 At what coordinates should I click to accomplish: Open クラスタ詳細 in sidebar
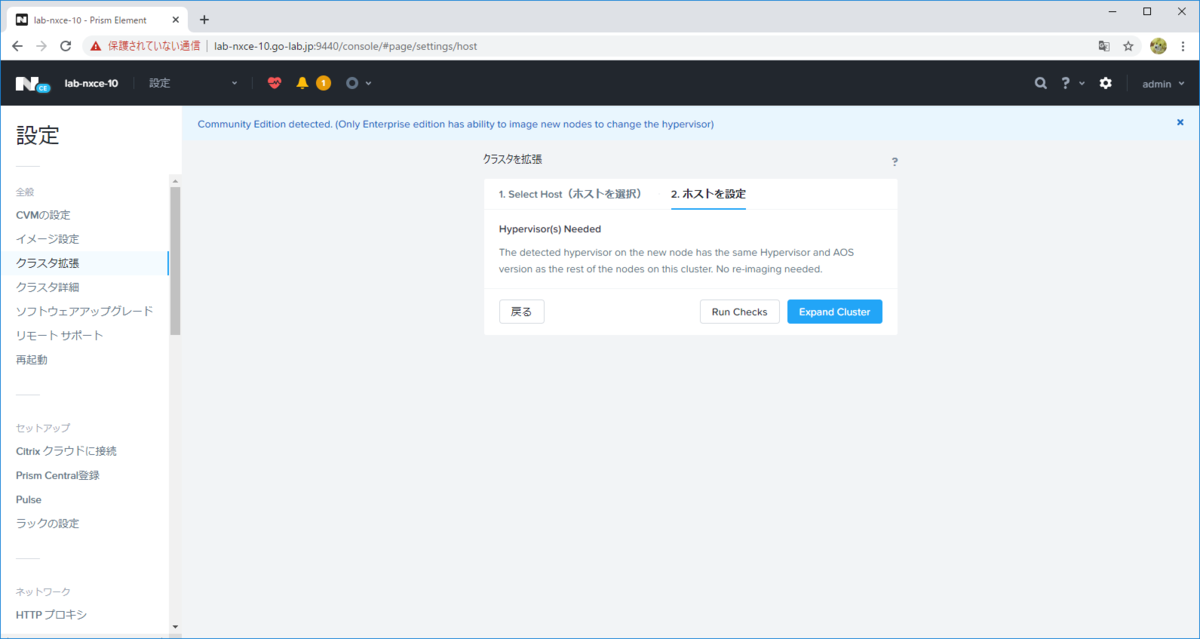point(47,287)
